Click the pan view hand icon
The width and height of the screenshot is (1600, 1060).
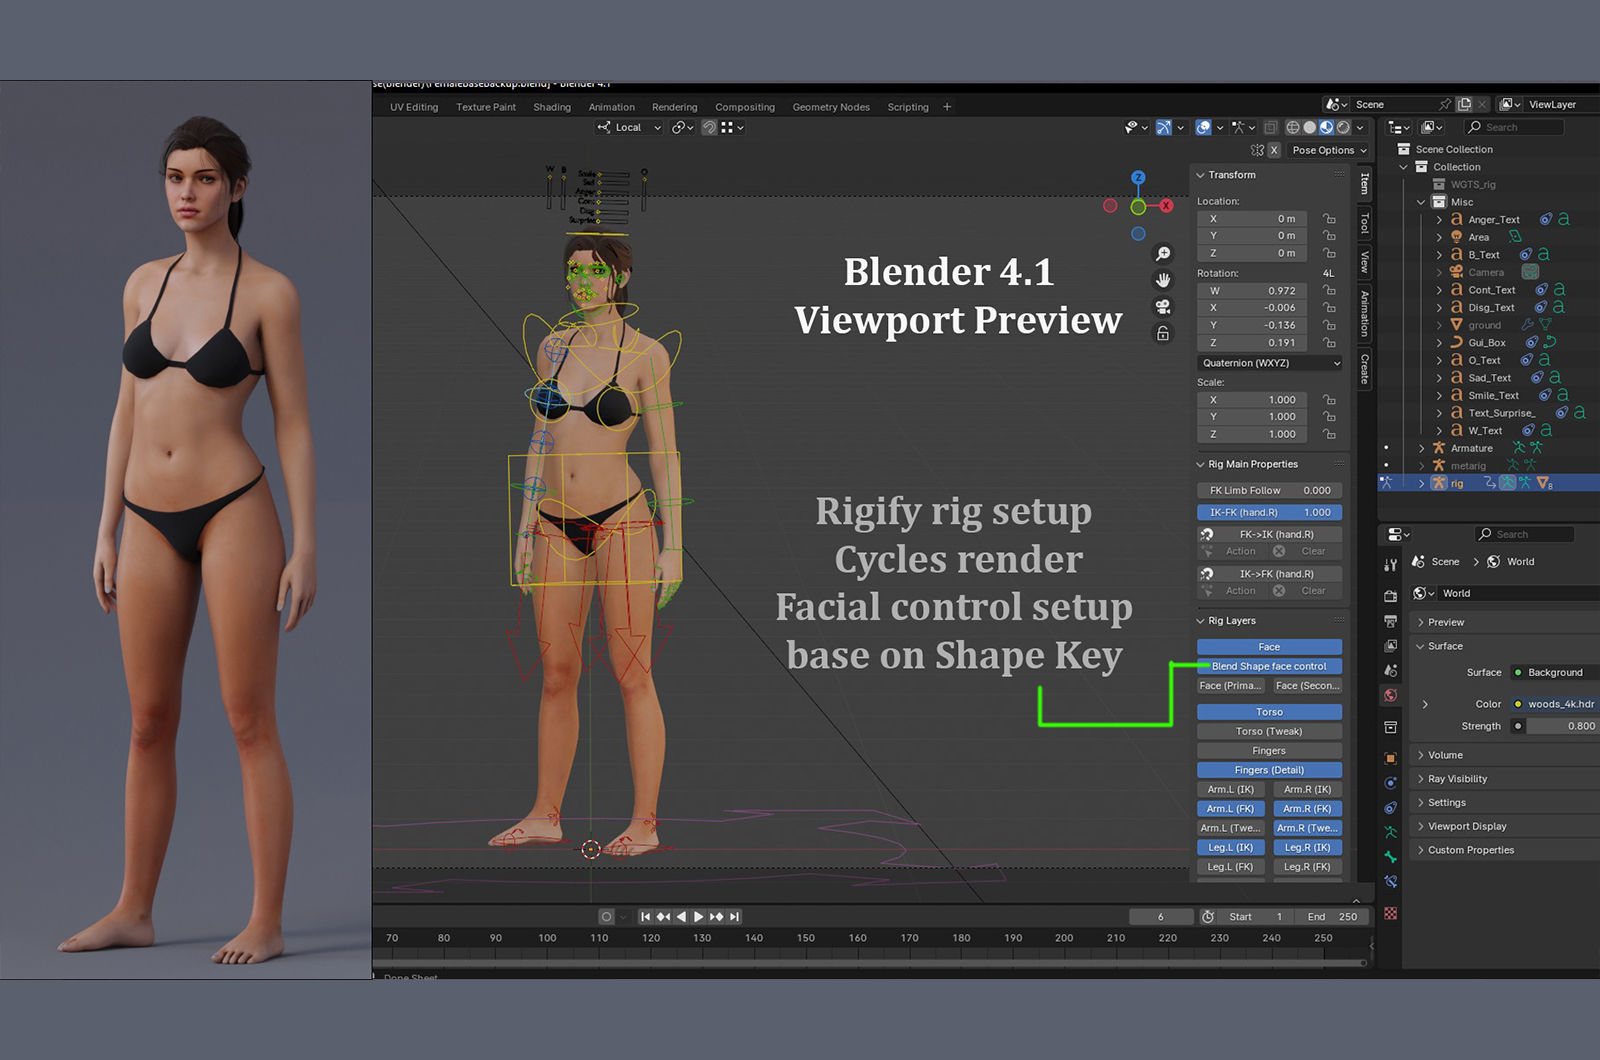coord(1163,280)
